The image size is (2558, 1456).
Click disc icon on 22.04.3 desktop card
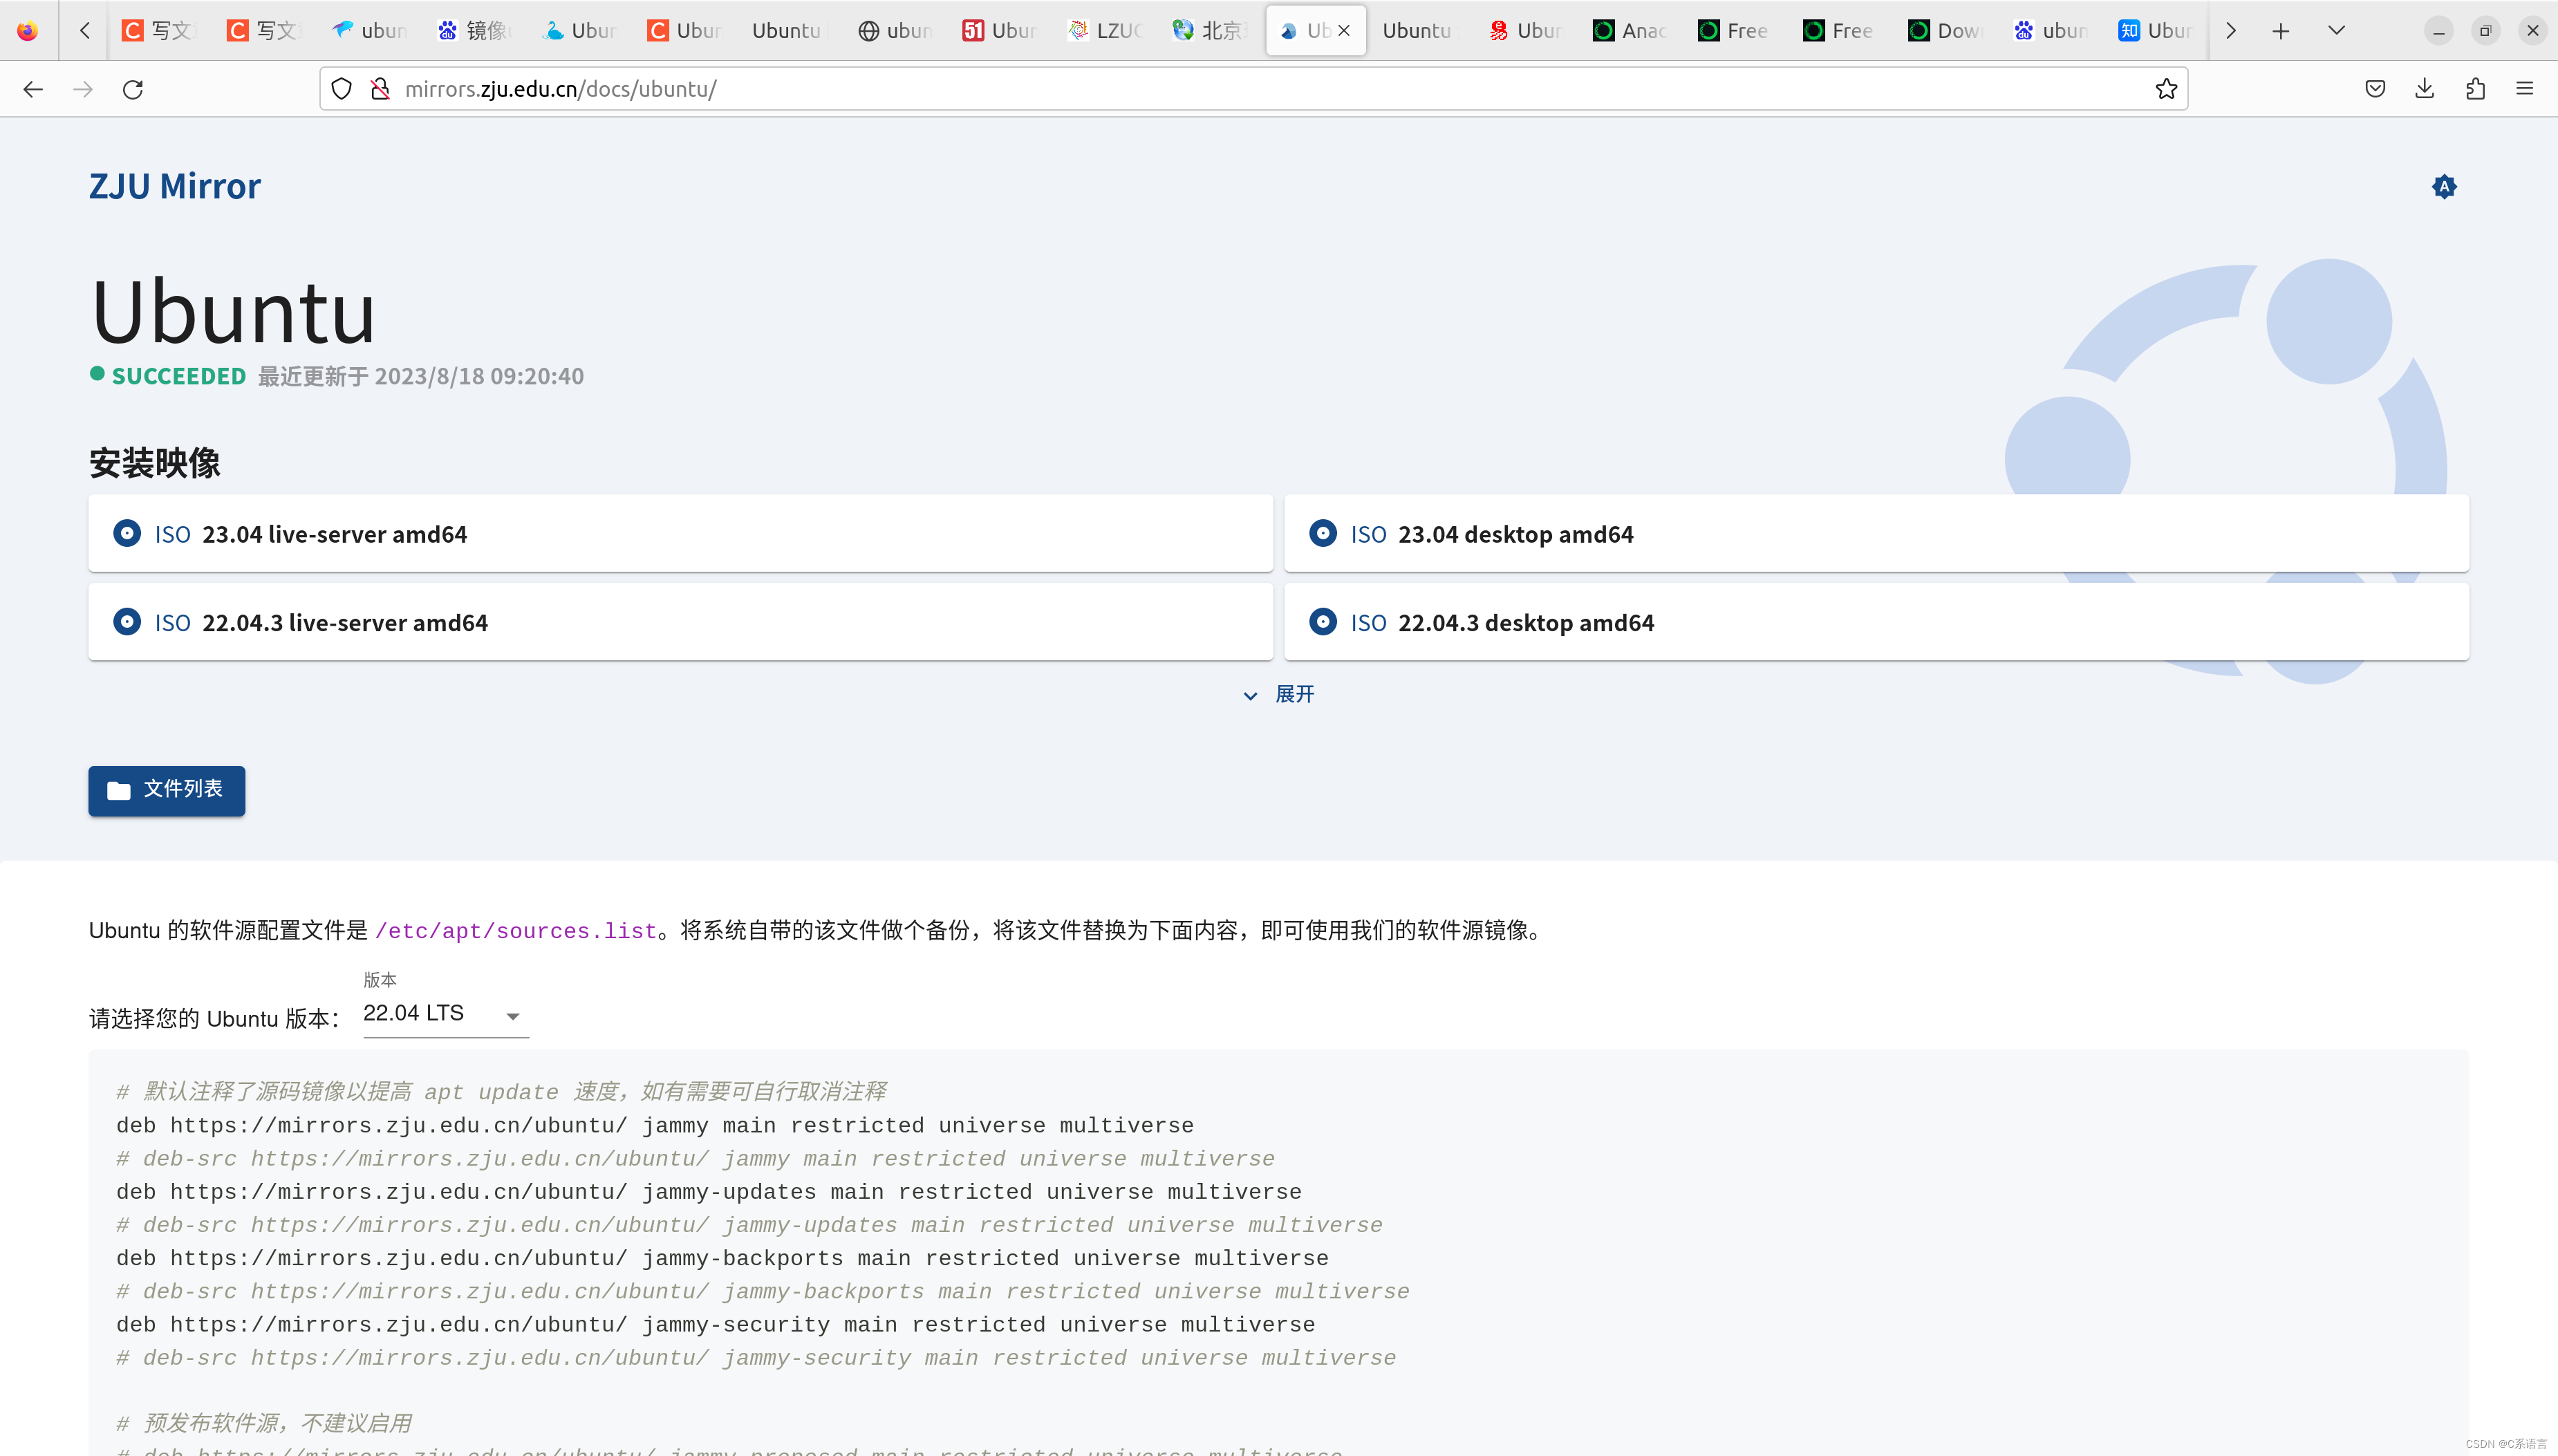coord(1323,621)
